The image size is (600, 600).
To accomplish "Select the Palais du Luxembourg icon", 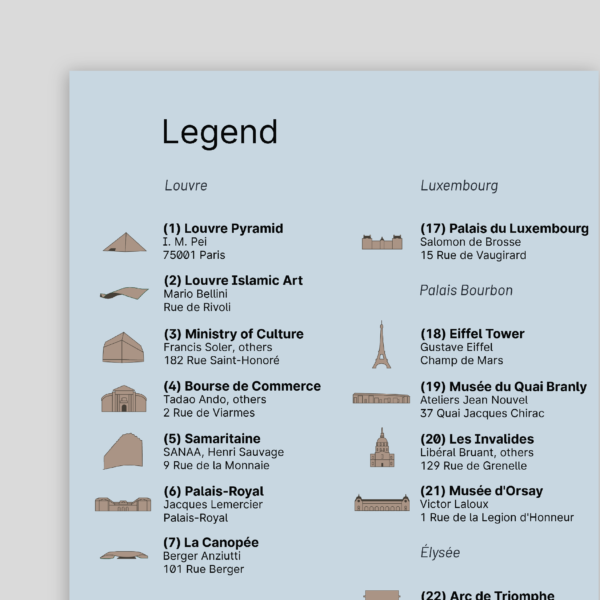I will click(381, 242).
